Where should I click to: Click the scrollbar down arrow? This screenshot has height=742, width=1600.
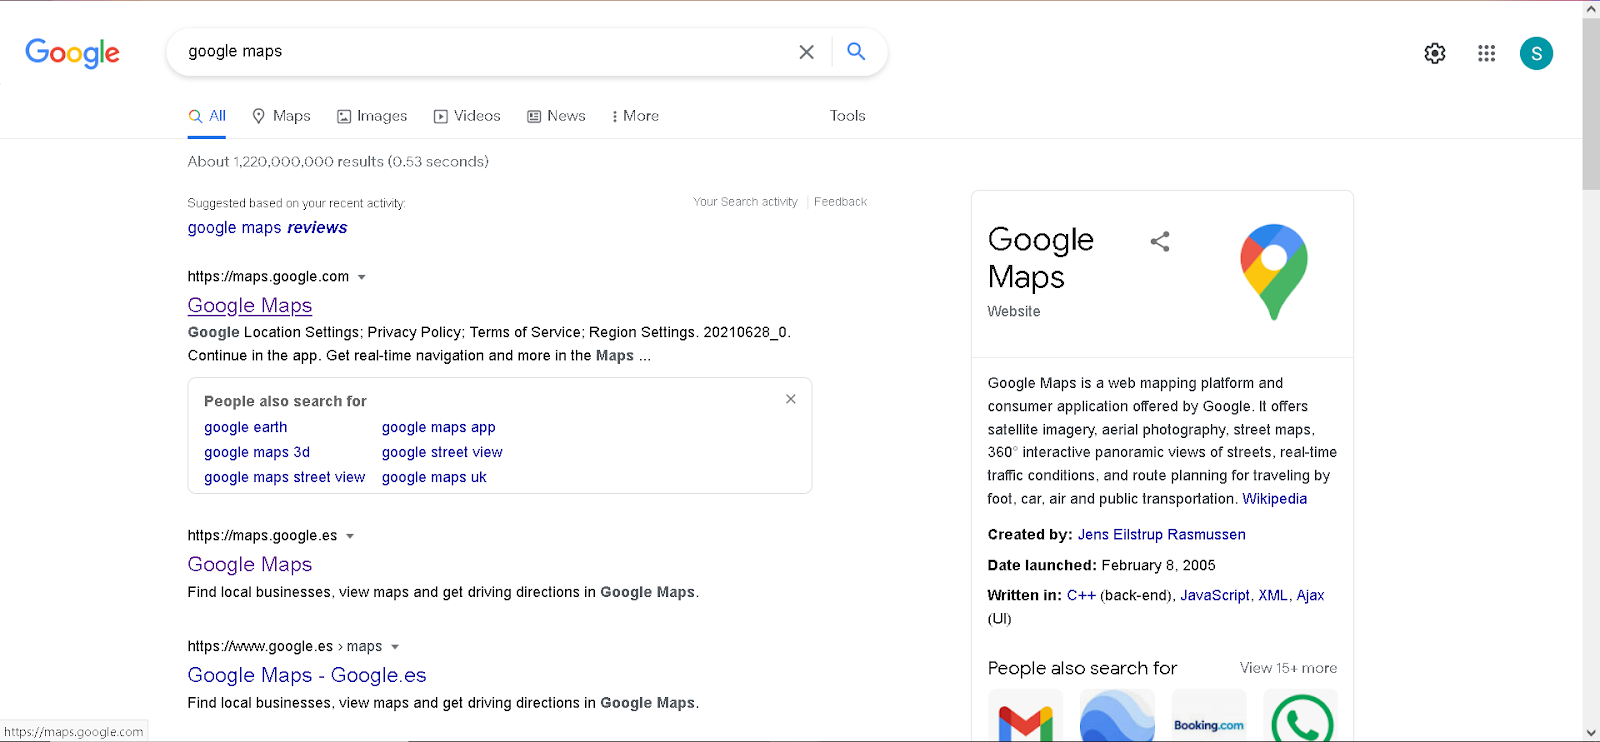click(x=1591, y=733)
